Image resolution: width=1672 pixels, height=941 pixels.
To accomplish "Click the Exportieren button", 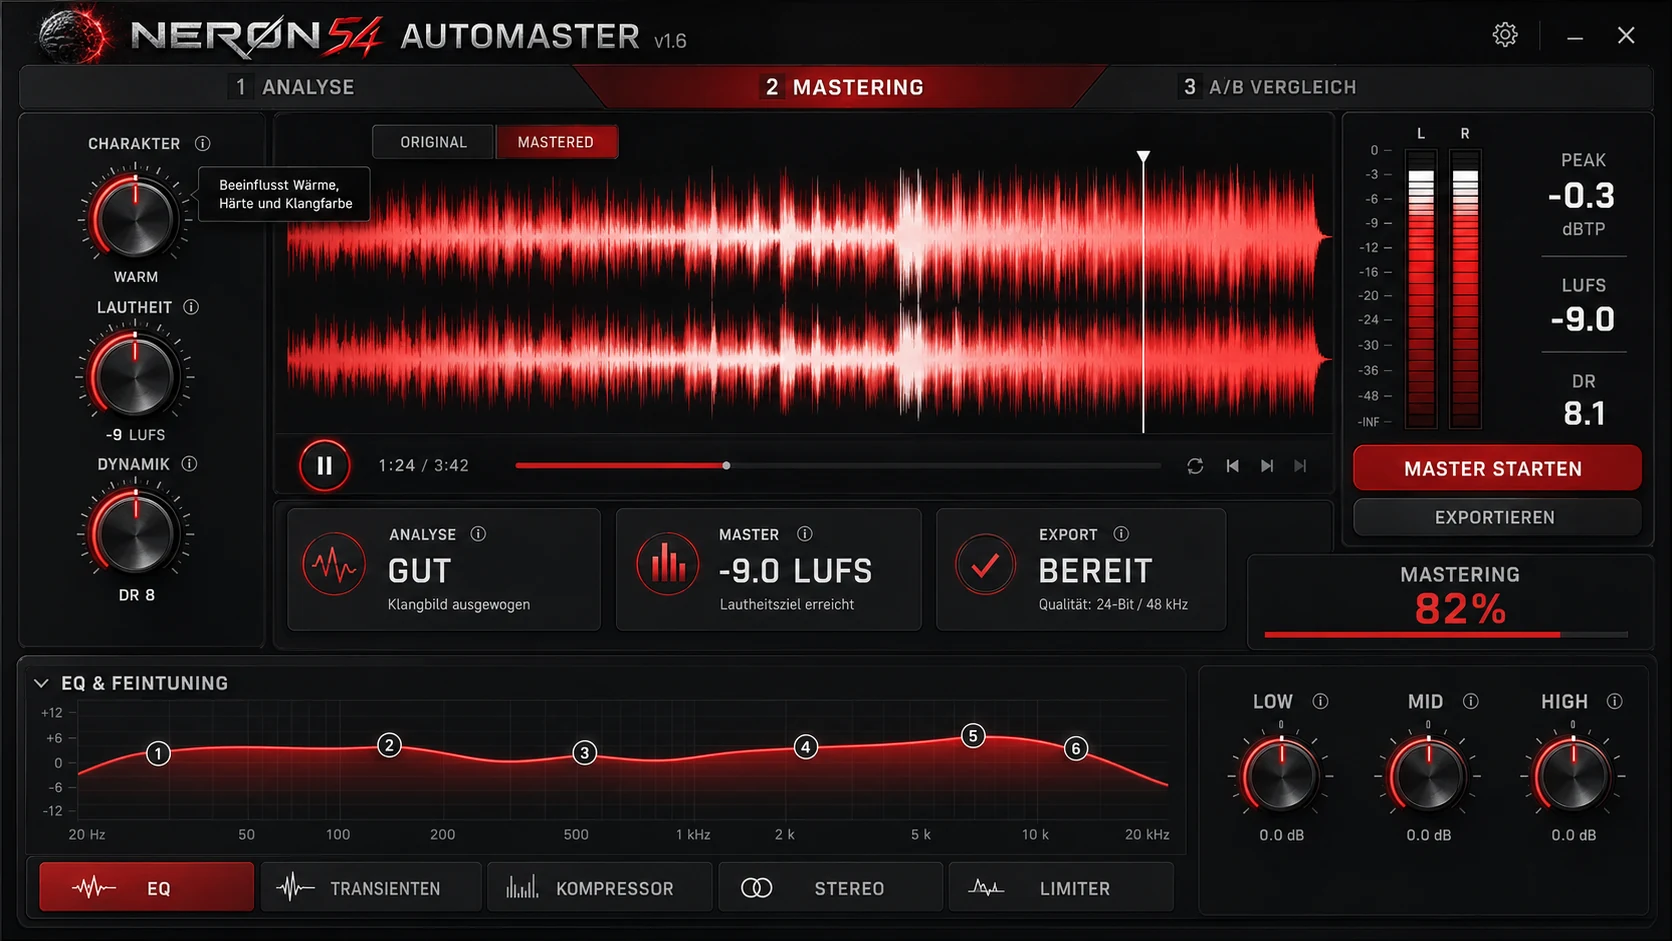I will (1497, 517).
